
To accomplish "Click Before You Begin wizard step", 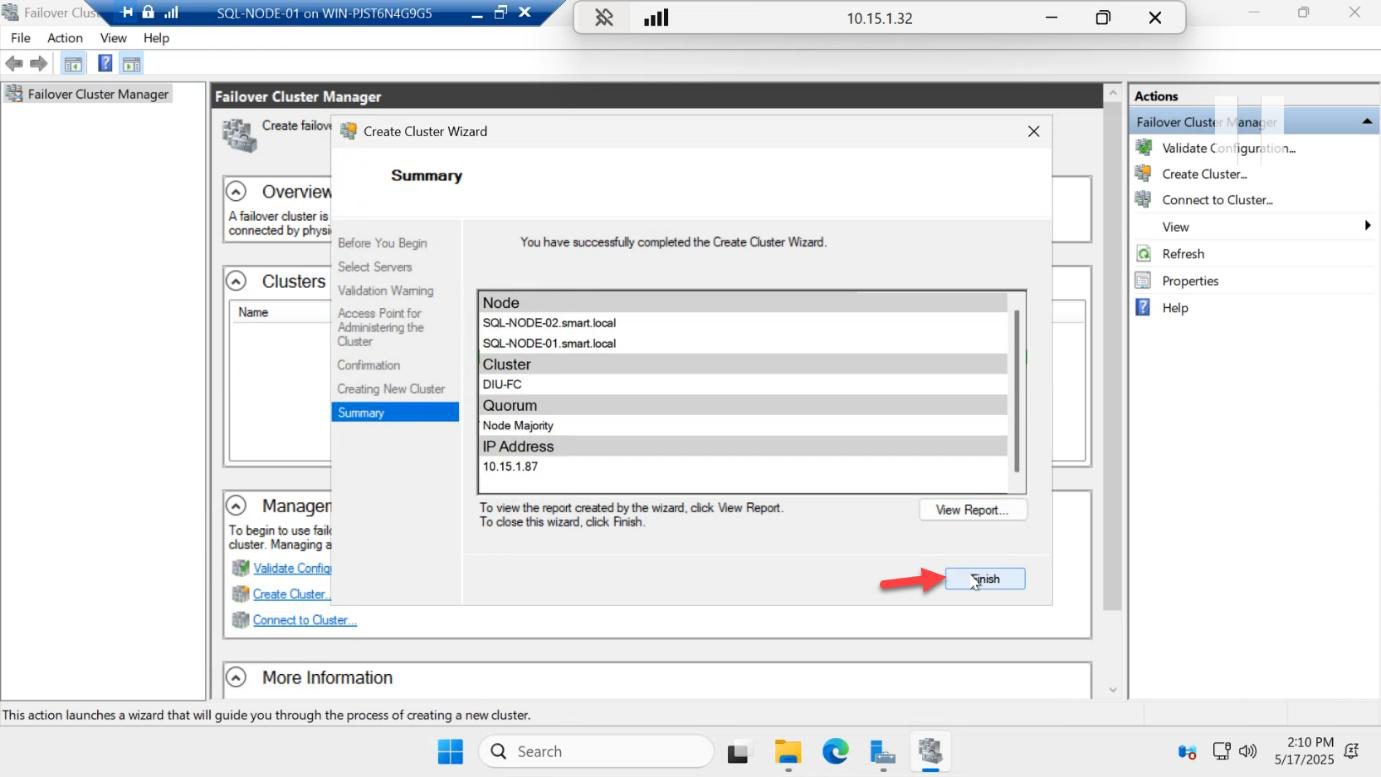I will click(382, 243).
